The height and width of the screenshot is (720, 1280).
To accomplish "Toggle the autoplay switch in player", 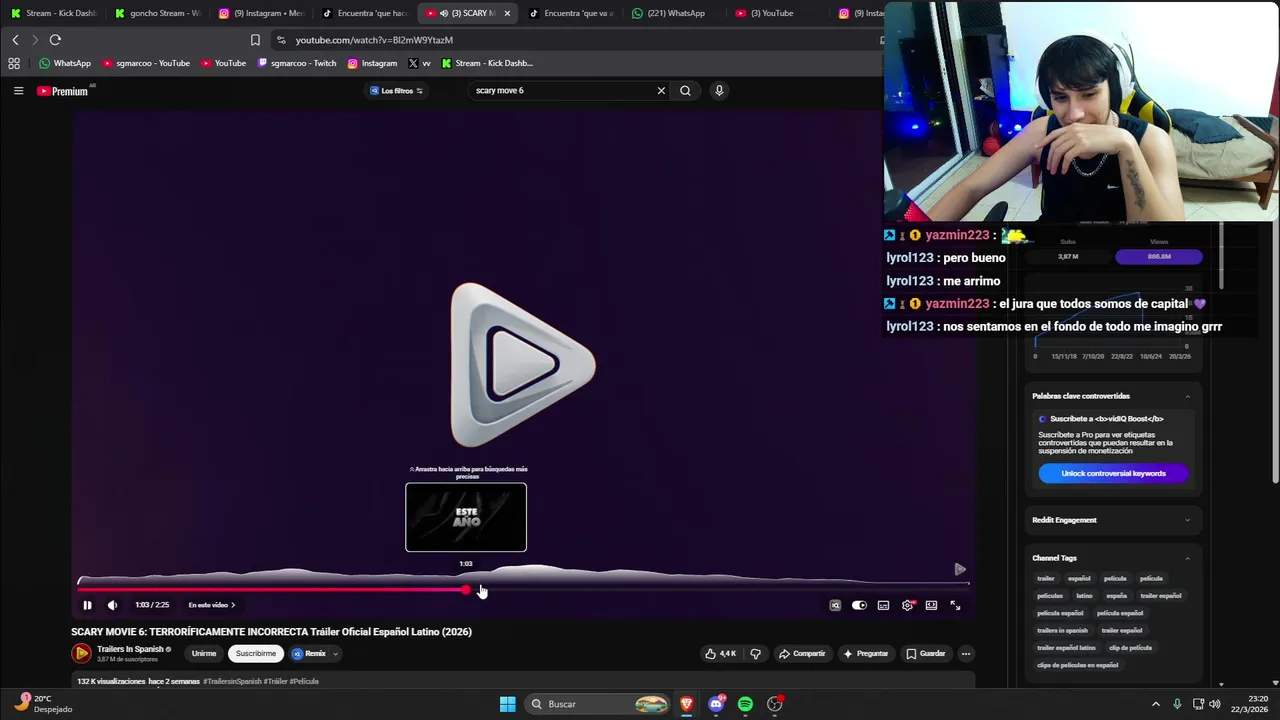I will 859,605.
